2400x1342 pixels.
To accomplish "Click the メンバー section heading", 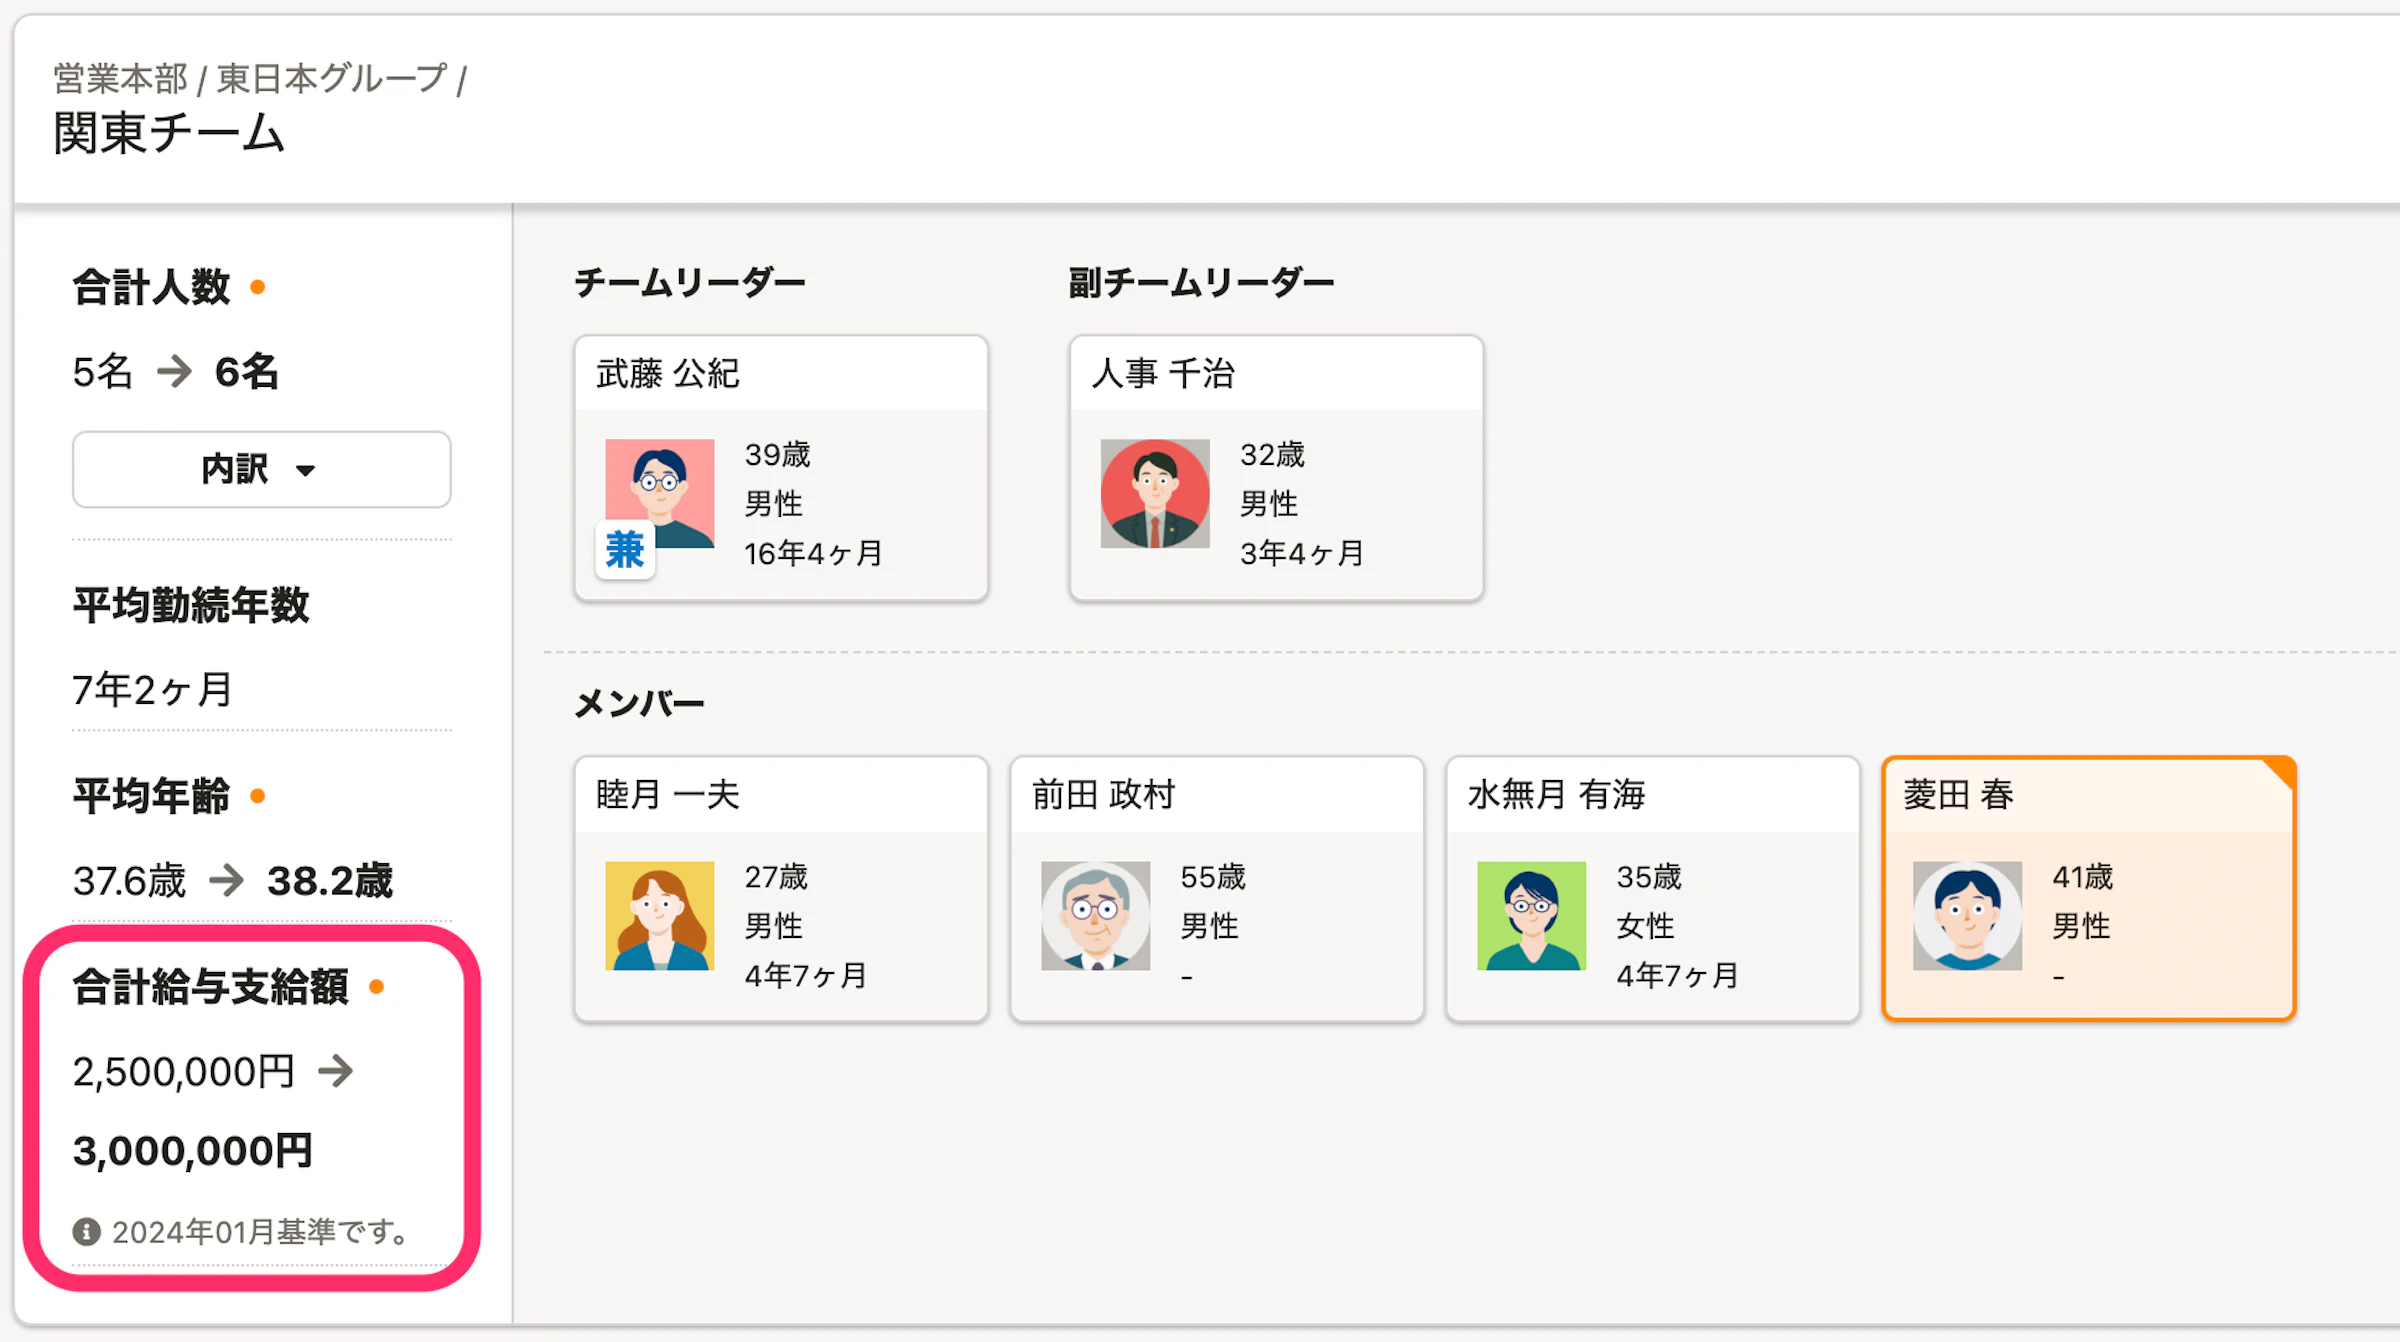I will [x=640, y=704].
